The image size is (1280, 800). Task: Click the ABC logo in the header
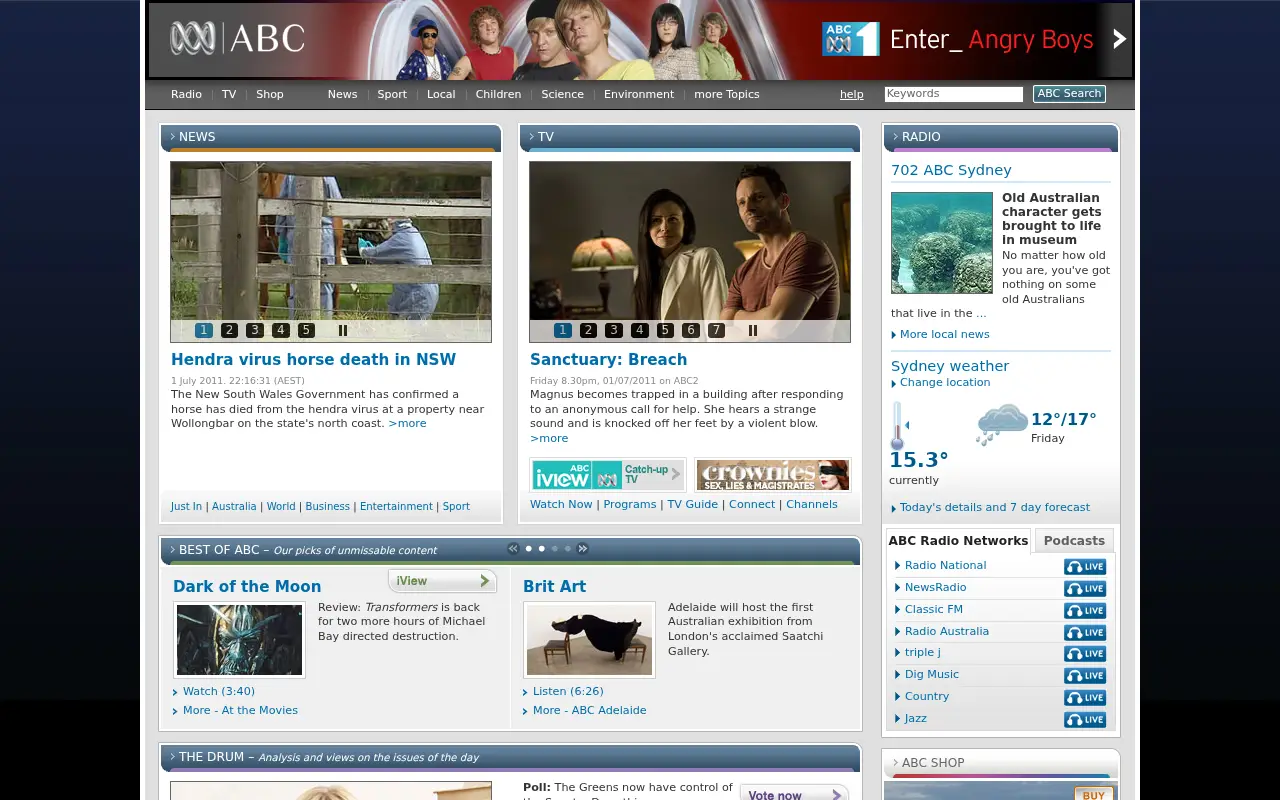pyautogui.click(x=237, y=39)
